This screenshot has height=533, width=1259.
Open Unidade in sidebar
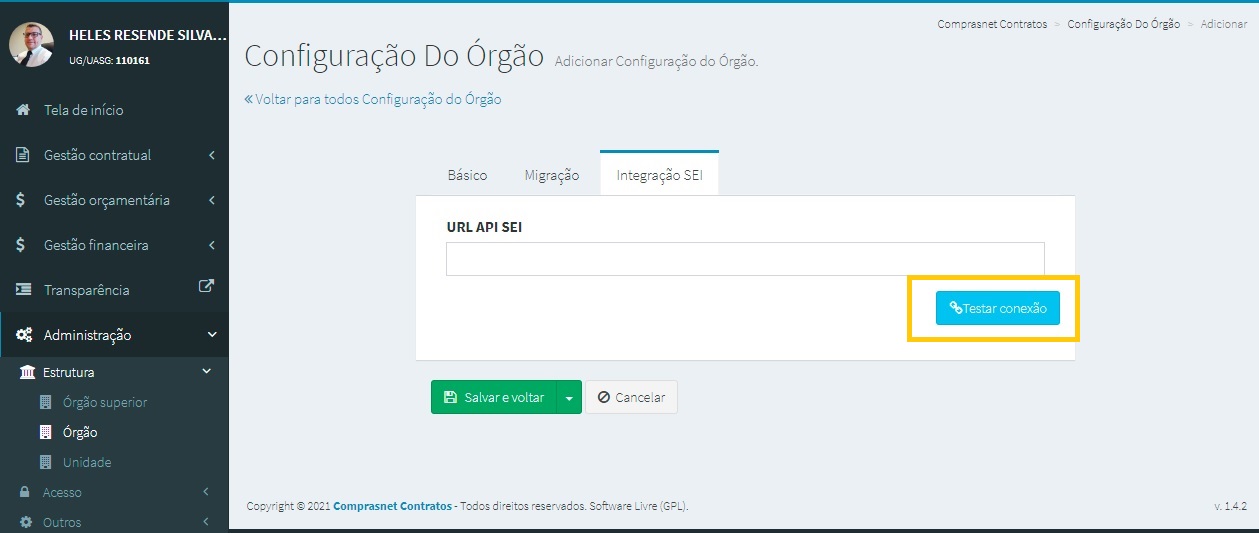87,462
